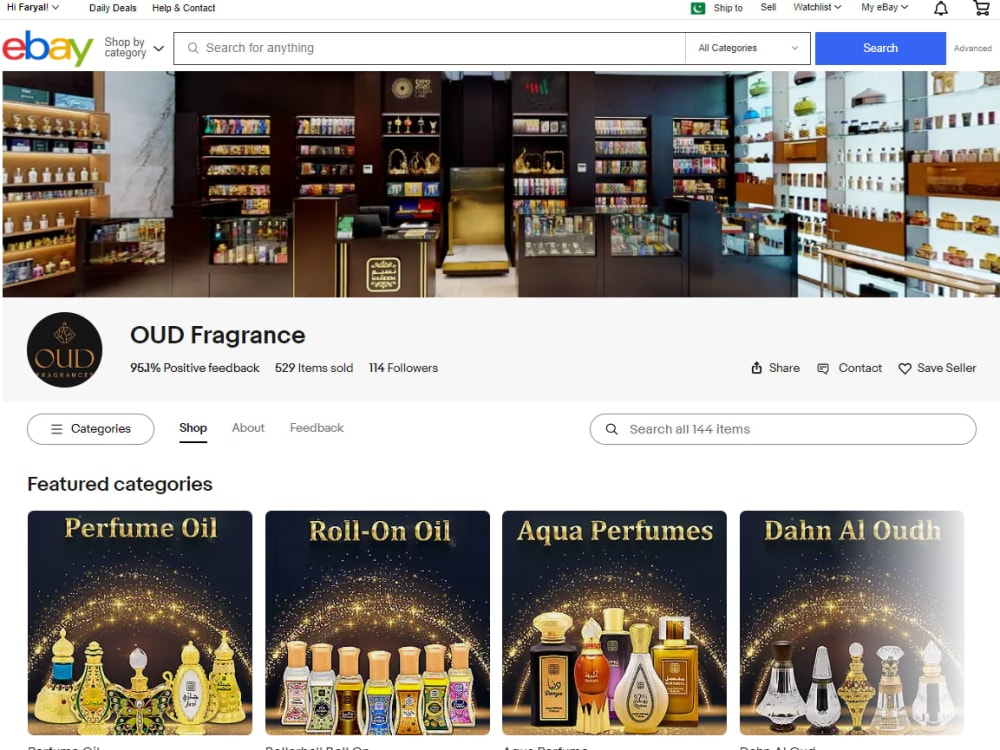The image size is (1000, 750).
Task: Open the Dahn Al Oudh category thumbnail
Action: (x=852, y=623)
